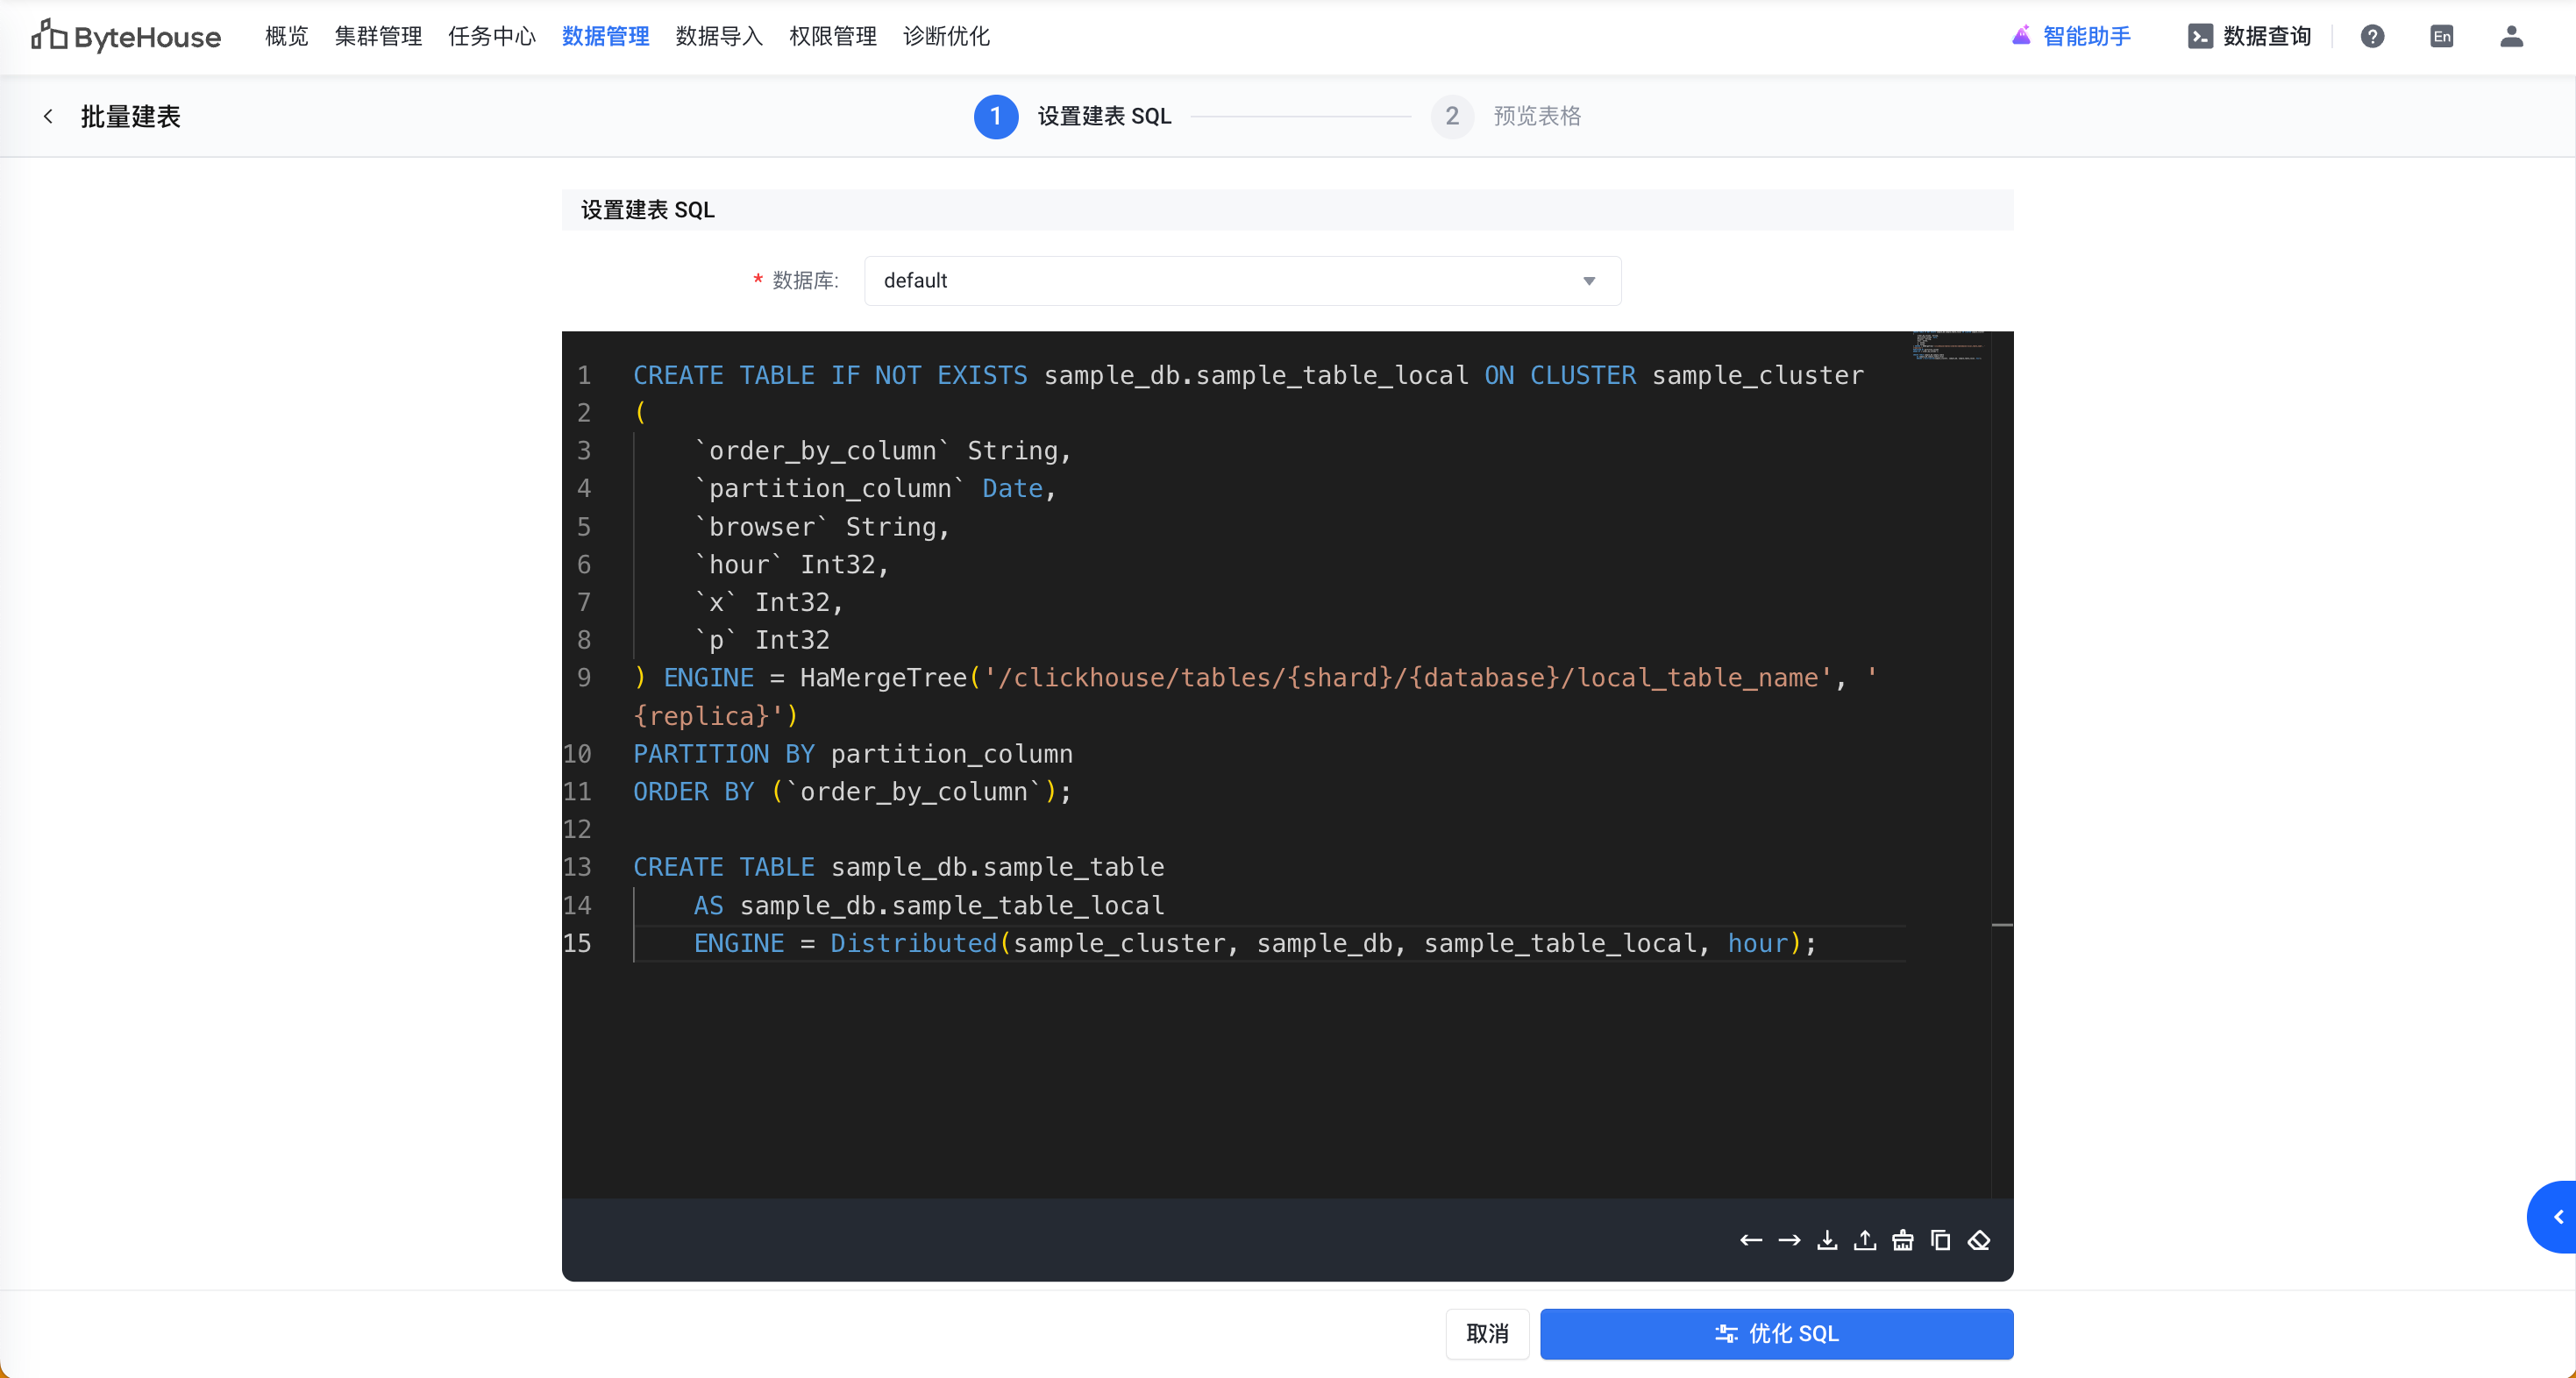This screenshot has width=2576, height=1378.
Task: Open the help question mark icon
Action: (2372, 36)
